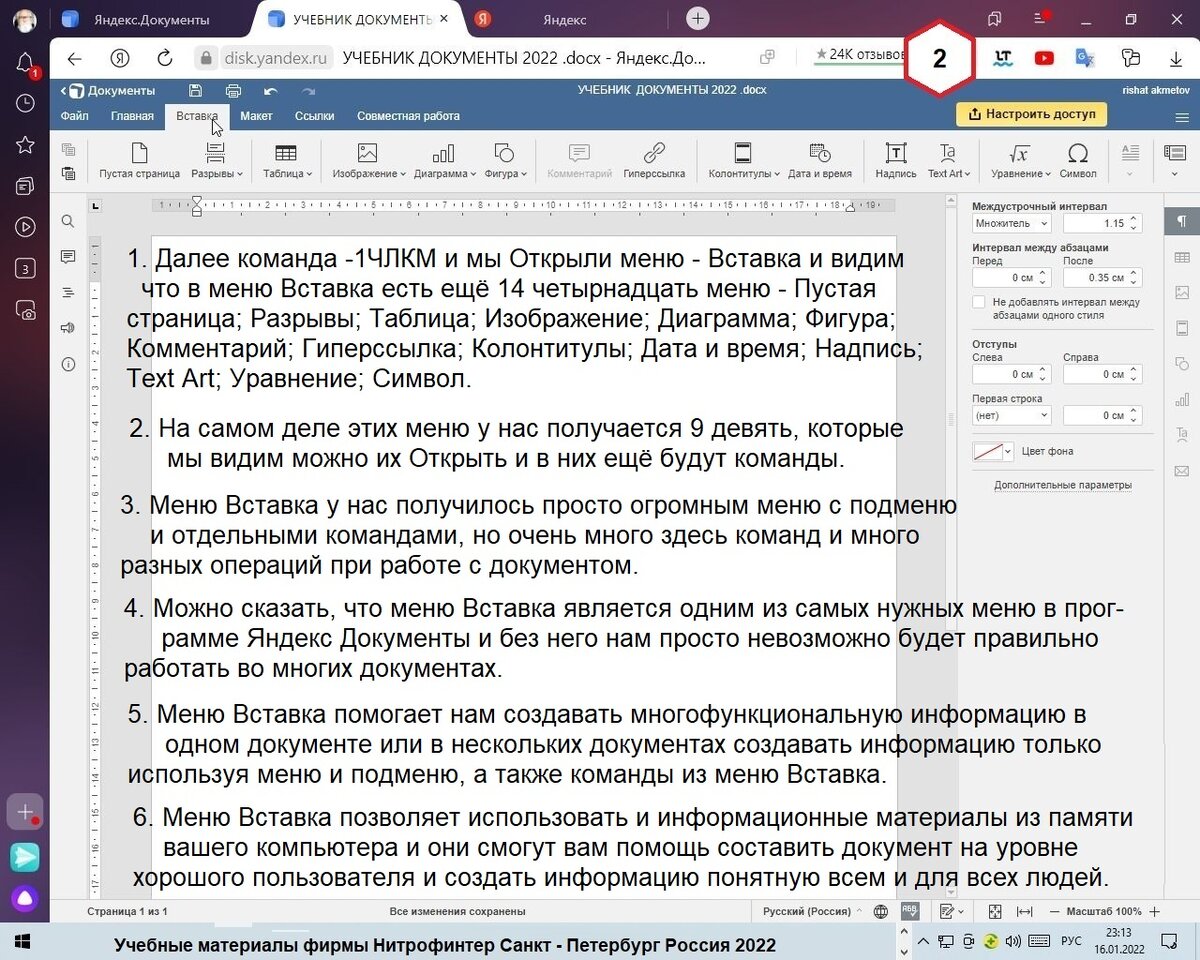
Task: Open the paragraph settings panel icon
Action: [1182, 220]
